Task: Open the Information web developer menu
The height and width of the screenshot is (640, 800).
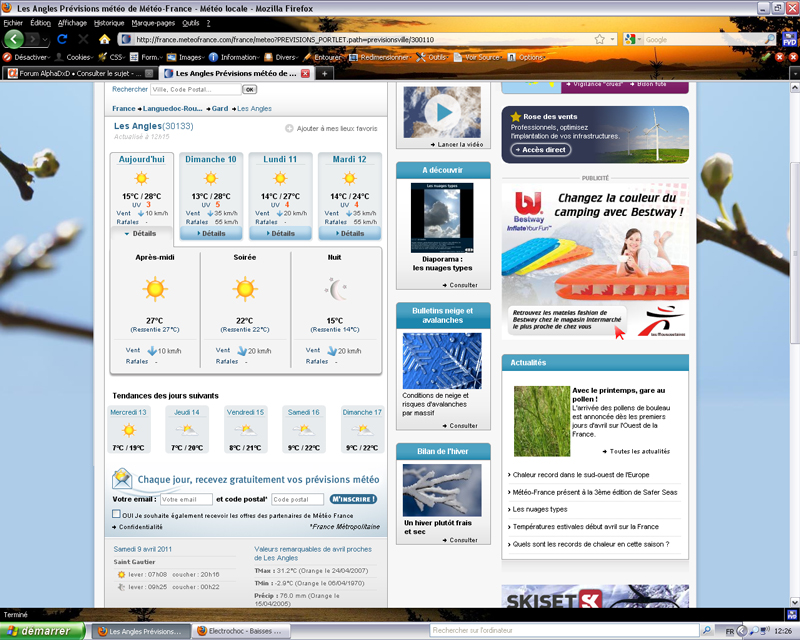Action: tap(235, 57)
